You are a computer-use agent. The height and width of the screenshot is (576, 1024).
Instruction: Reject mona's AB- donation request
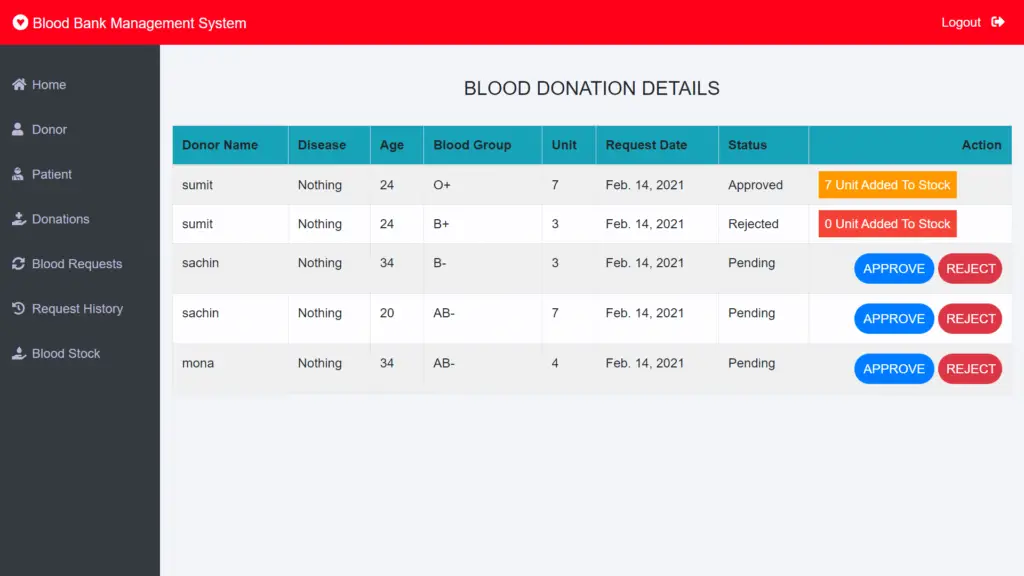[969, 368]
